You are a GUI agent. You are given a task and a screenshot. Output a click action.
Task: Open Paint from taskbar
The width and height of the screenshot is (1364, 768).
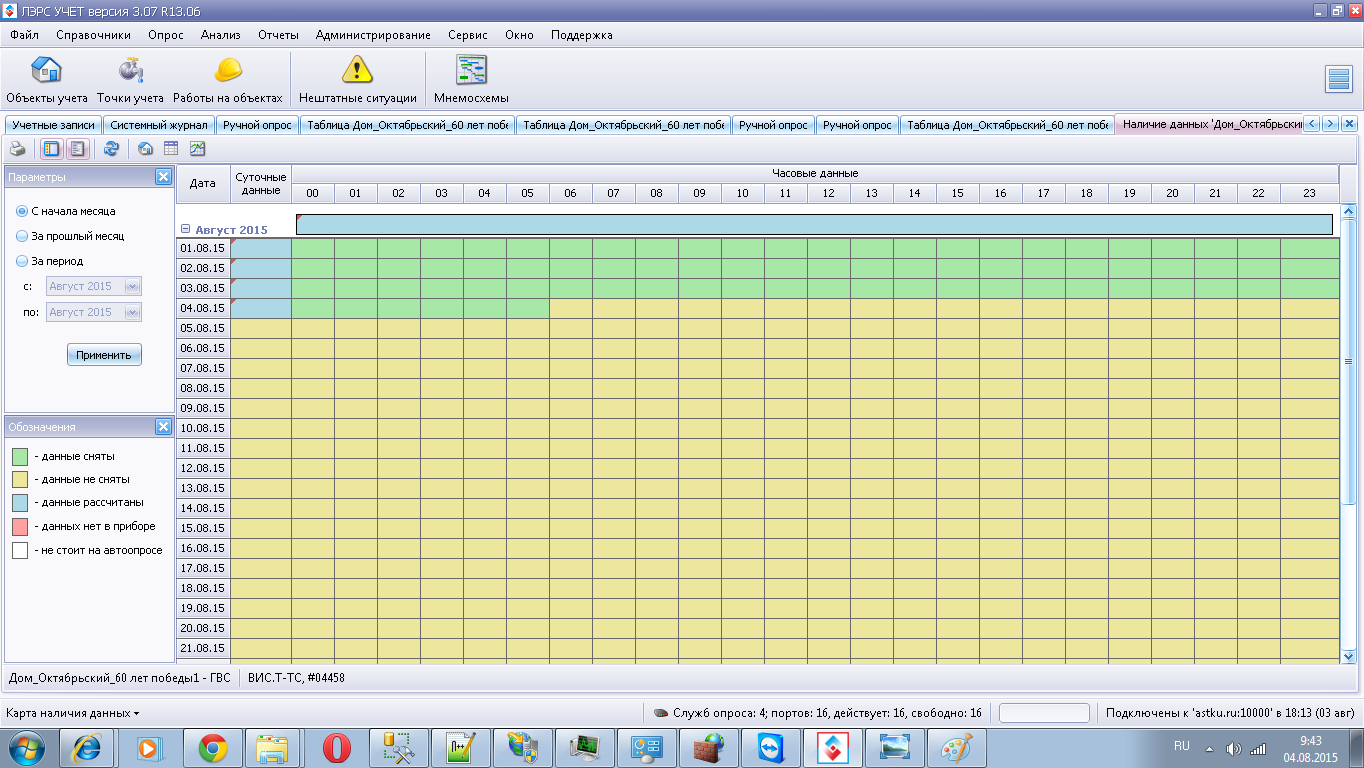tap(956, 747)
